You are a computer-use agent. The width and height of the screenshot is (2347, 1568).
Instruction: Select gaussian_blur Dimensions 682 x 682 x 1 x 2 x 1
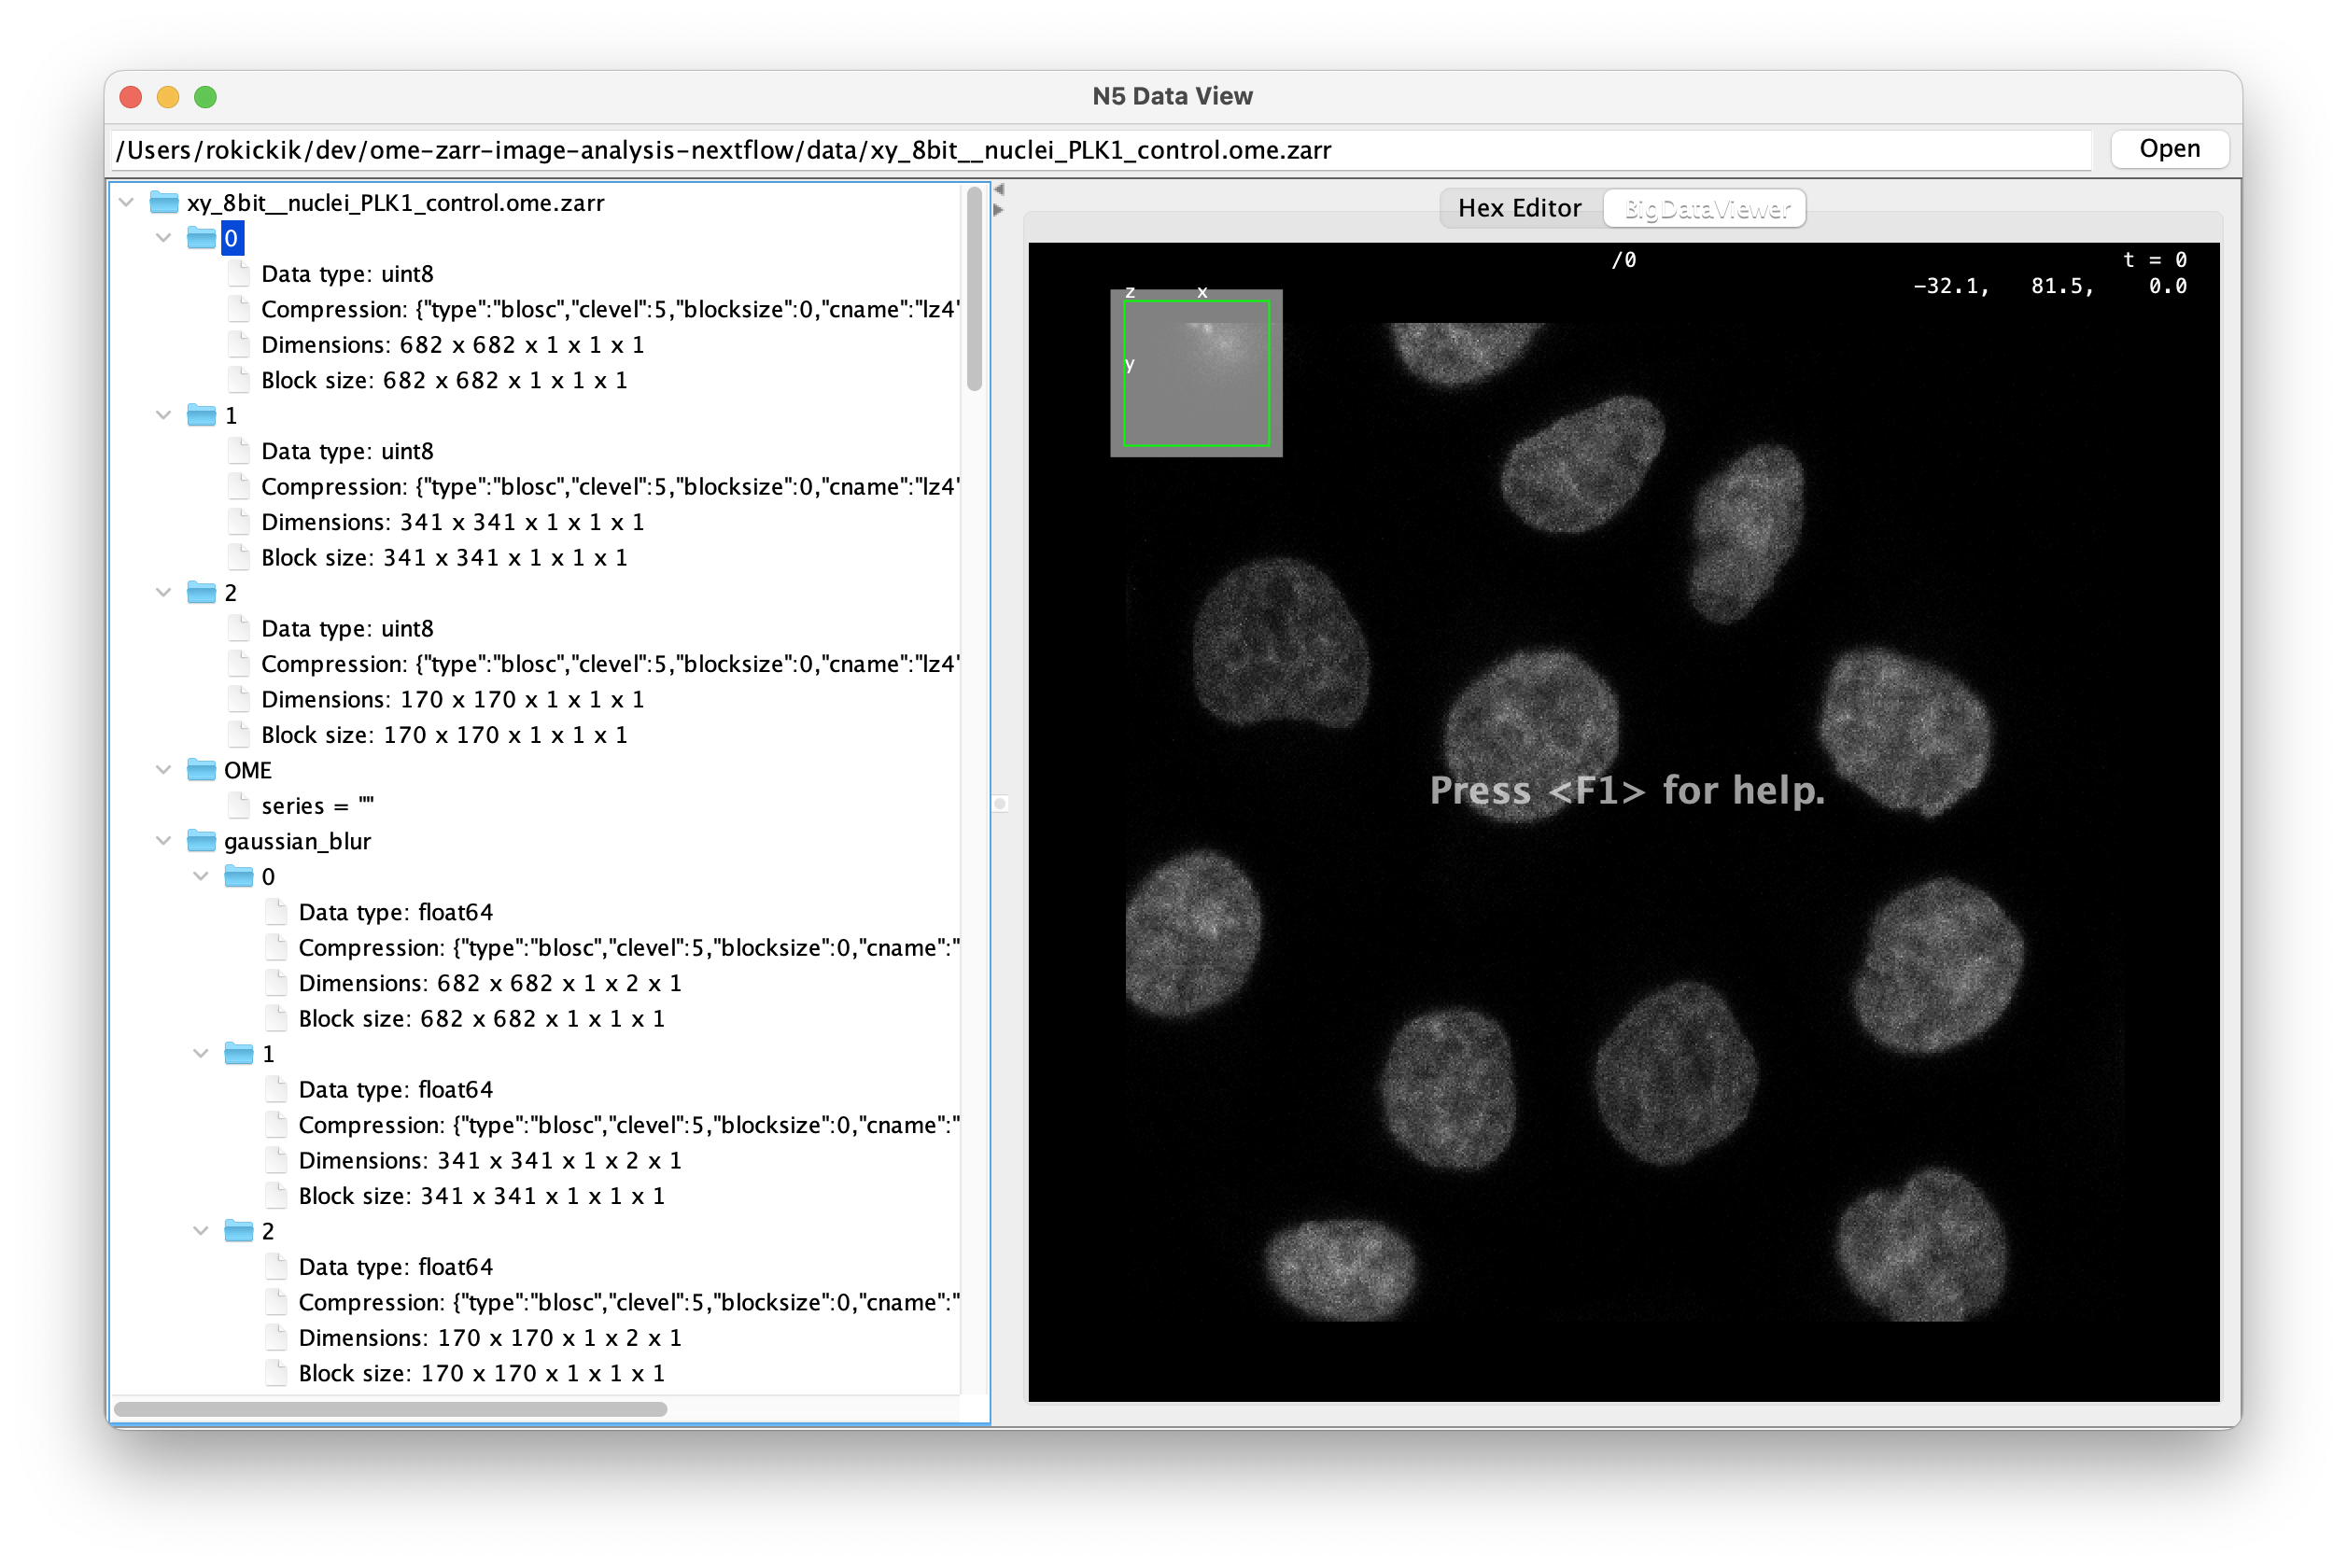pyautogui.click(x=490, y=983)
